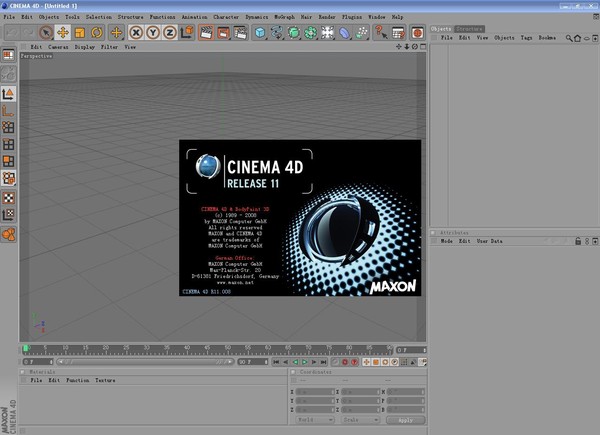Click the viewport rotate camera icon
The height and width of the screenshot is (435, 600).
[x=415, y=47]
